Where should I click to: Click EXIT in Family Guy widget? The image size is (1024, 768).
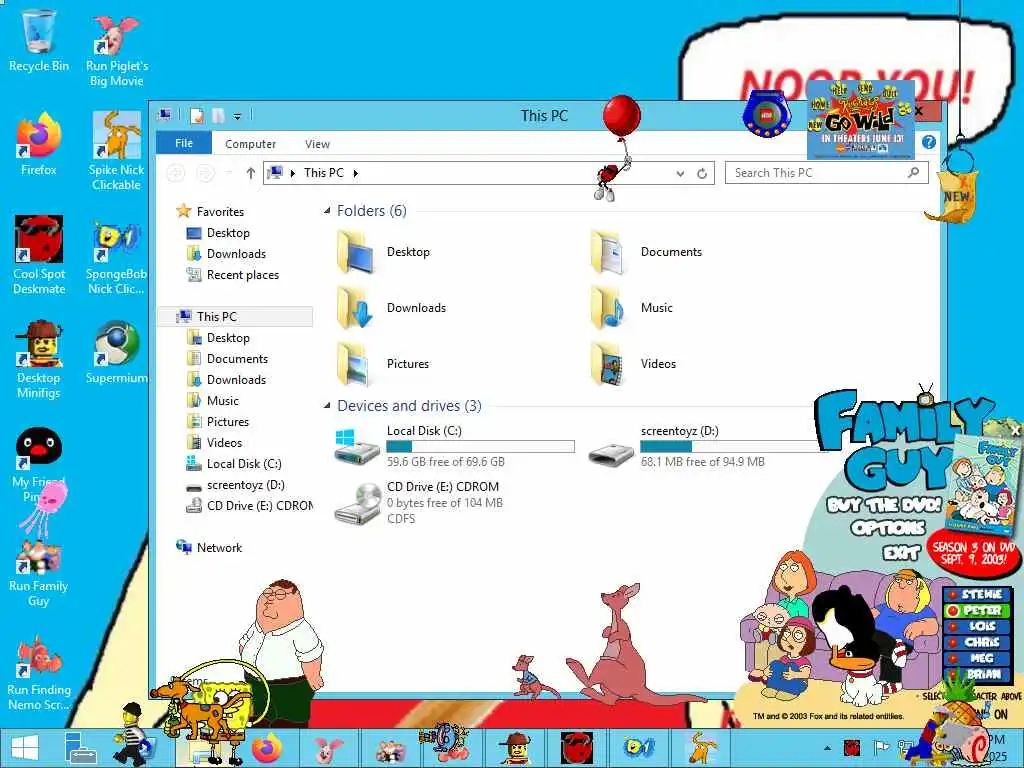click(x=902, y=553)
